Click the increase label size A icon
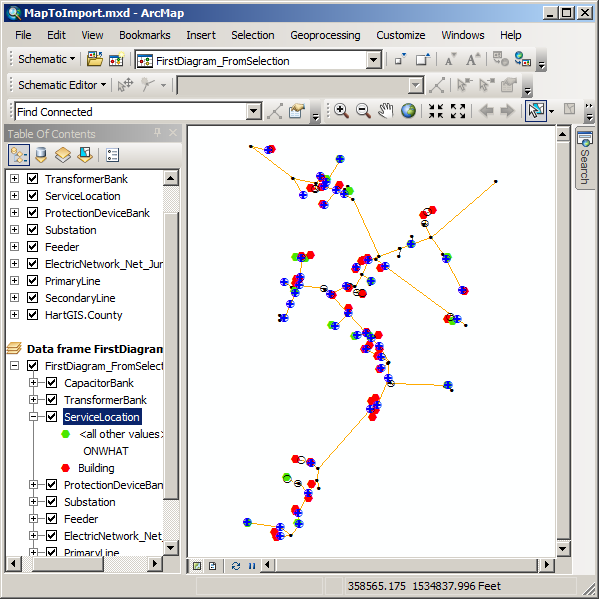Screen dimensions: 599x599 tap(472, 60)
